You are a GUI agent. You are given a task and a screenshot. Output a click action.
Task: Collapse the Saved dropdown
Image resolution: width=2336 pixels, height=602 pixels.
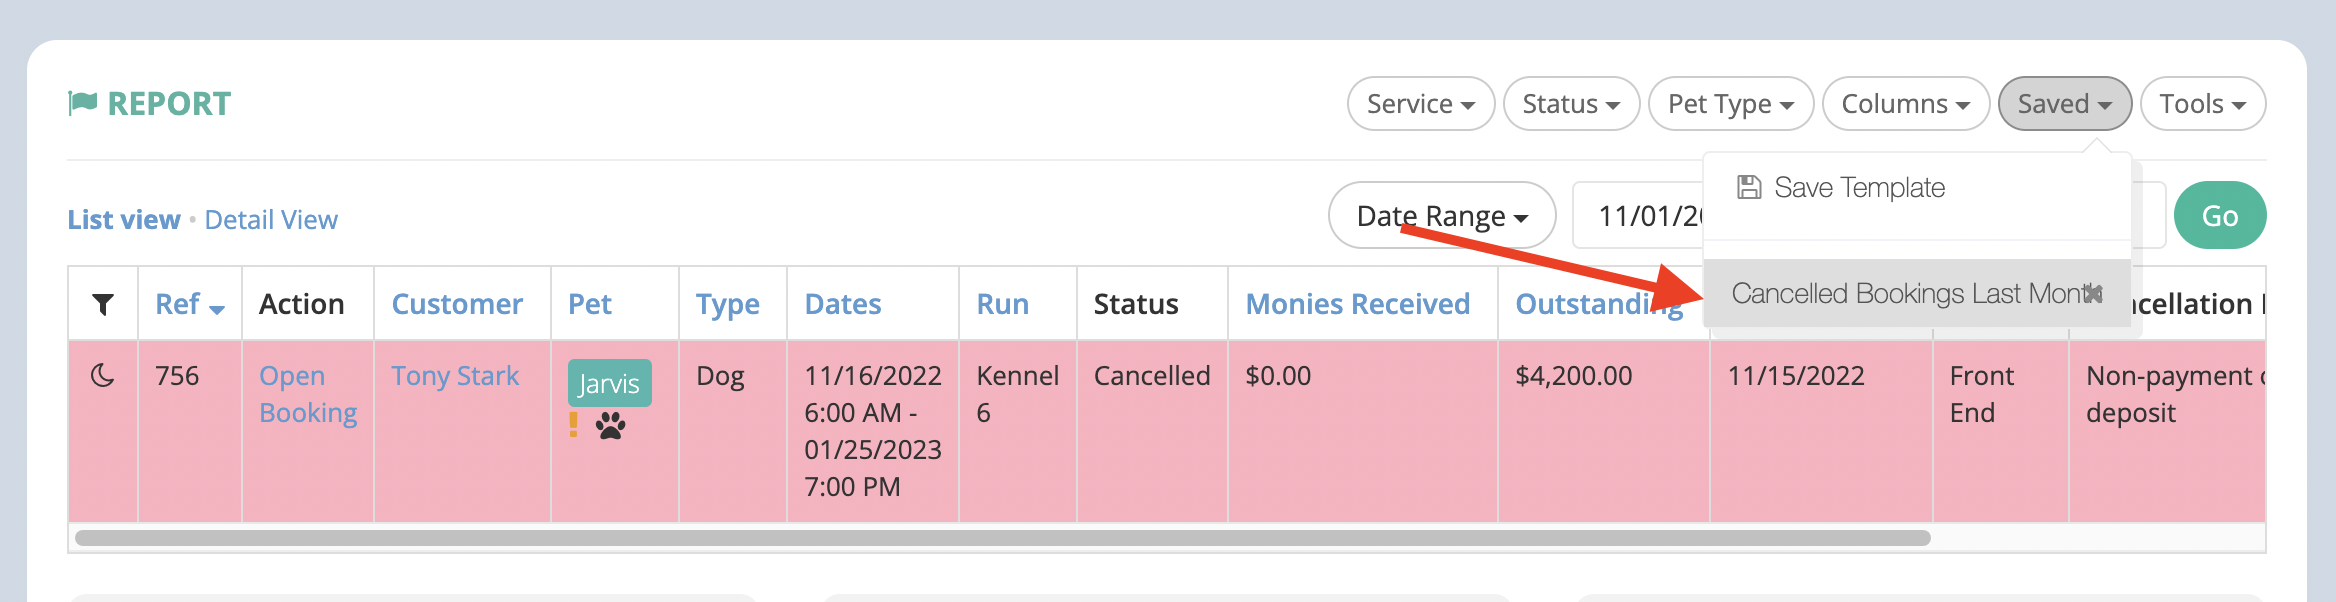point(2065,104)
